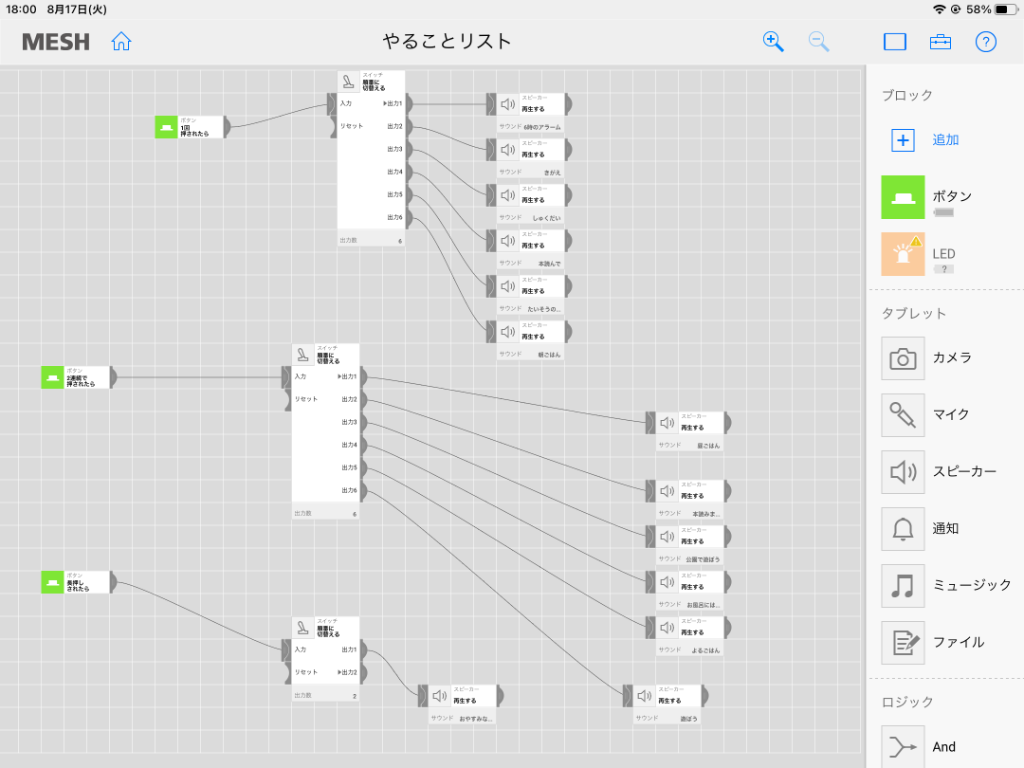Tap the green button block 2連続で押されたら
Image resolution: width=1024 pixels, height=768 pixels.
(76, 377)
